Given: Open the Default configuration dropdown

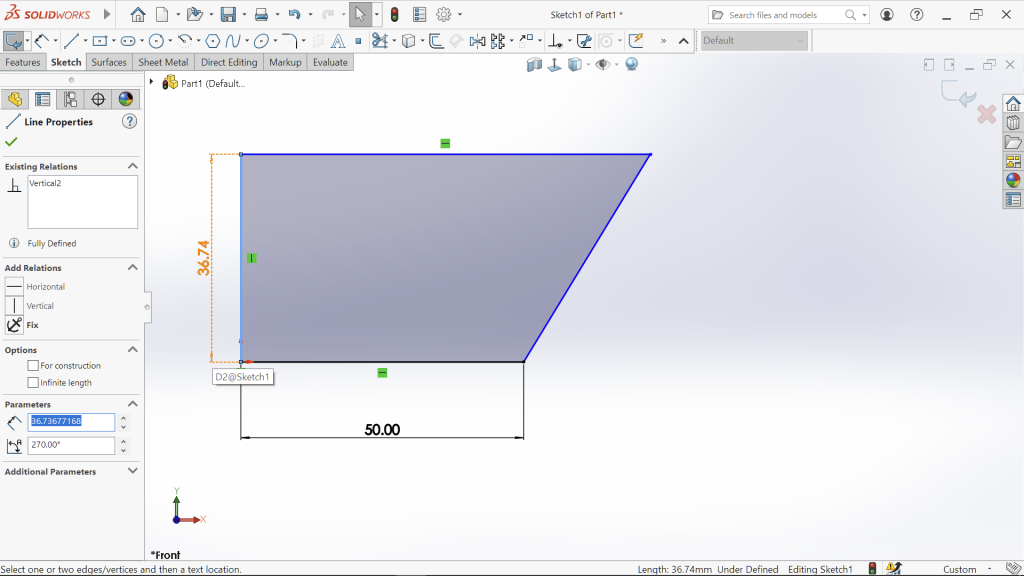Looking at the screenshot, I should coord(754,40).
